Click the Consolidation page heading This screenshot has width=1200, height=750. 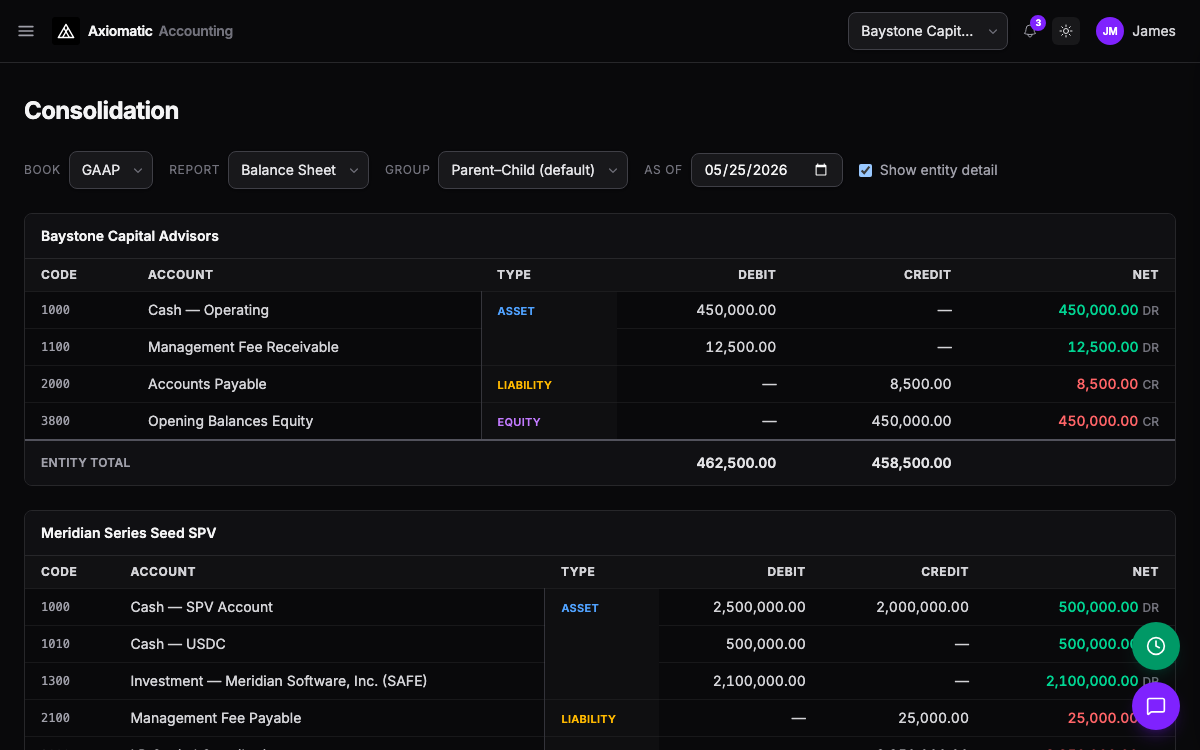click(101, 110)
